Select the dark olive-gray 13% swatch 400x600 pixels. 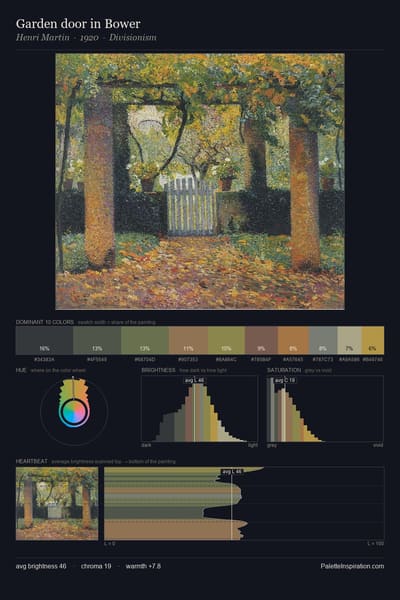(97, 340)
